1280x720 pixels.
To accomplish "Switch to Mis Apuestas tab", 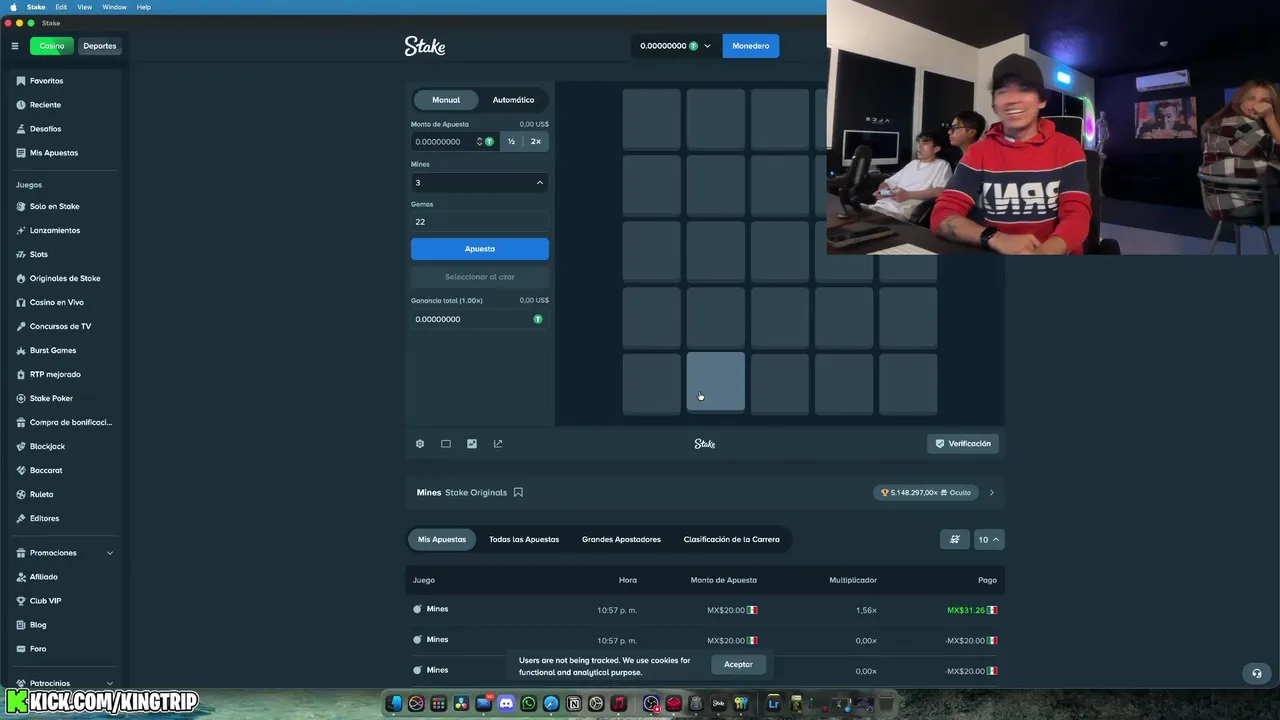I will click(x=442, y=539).
